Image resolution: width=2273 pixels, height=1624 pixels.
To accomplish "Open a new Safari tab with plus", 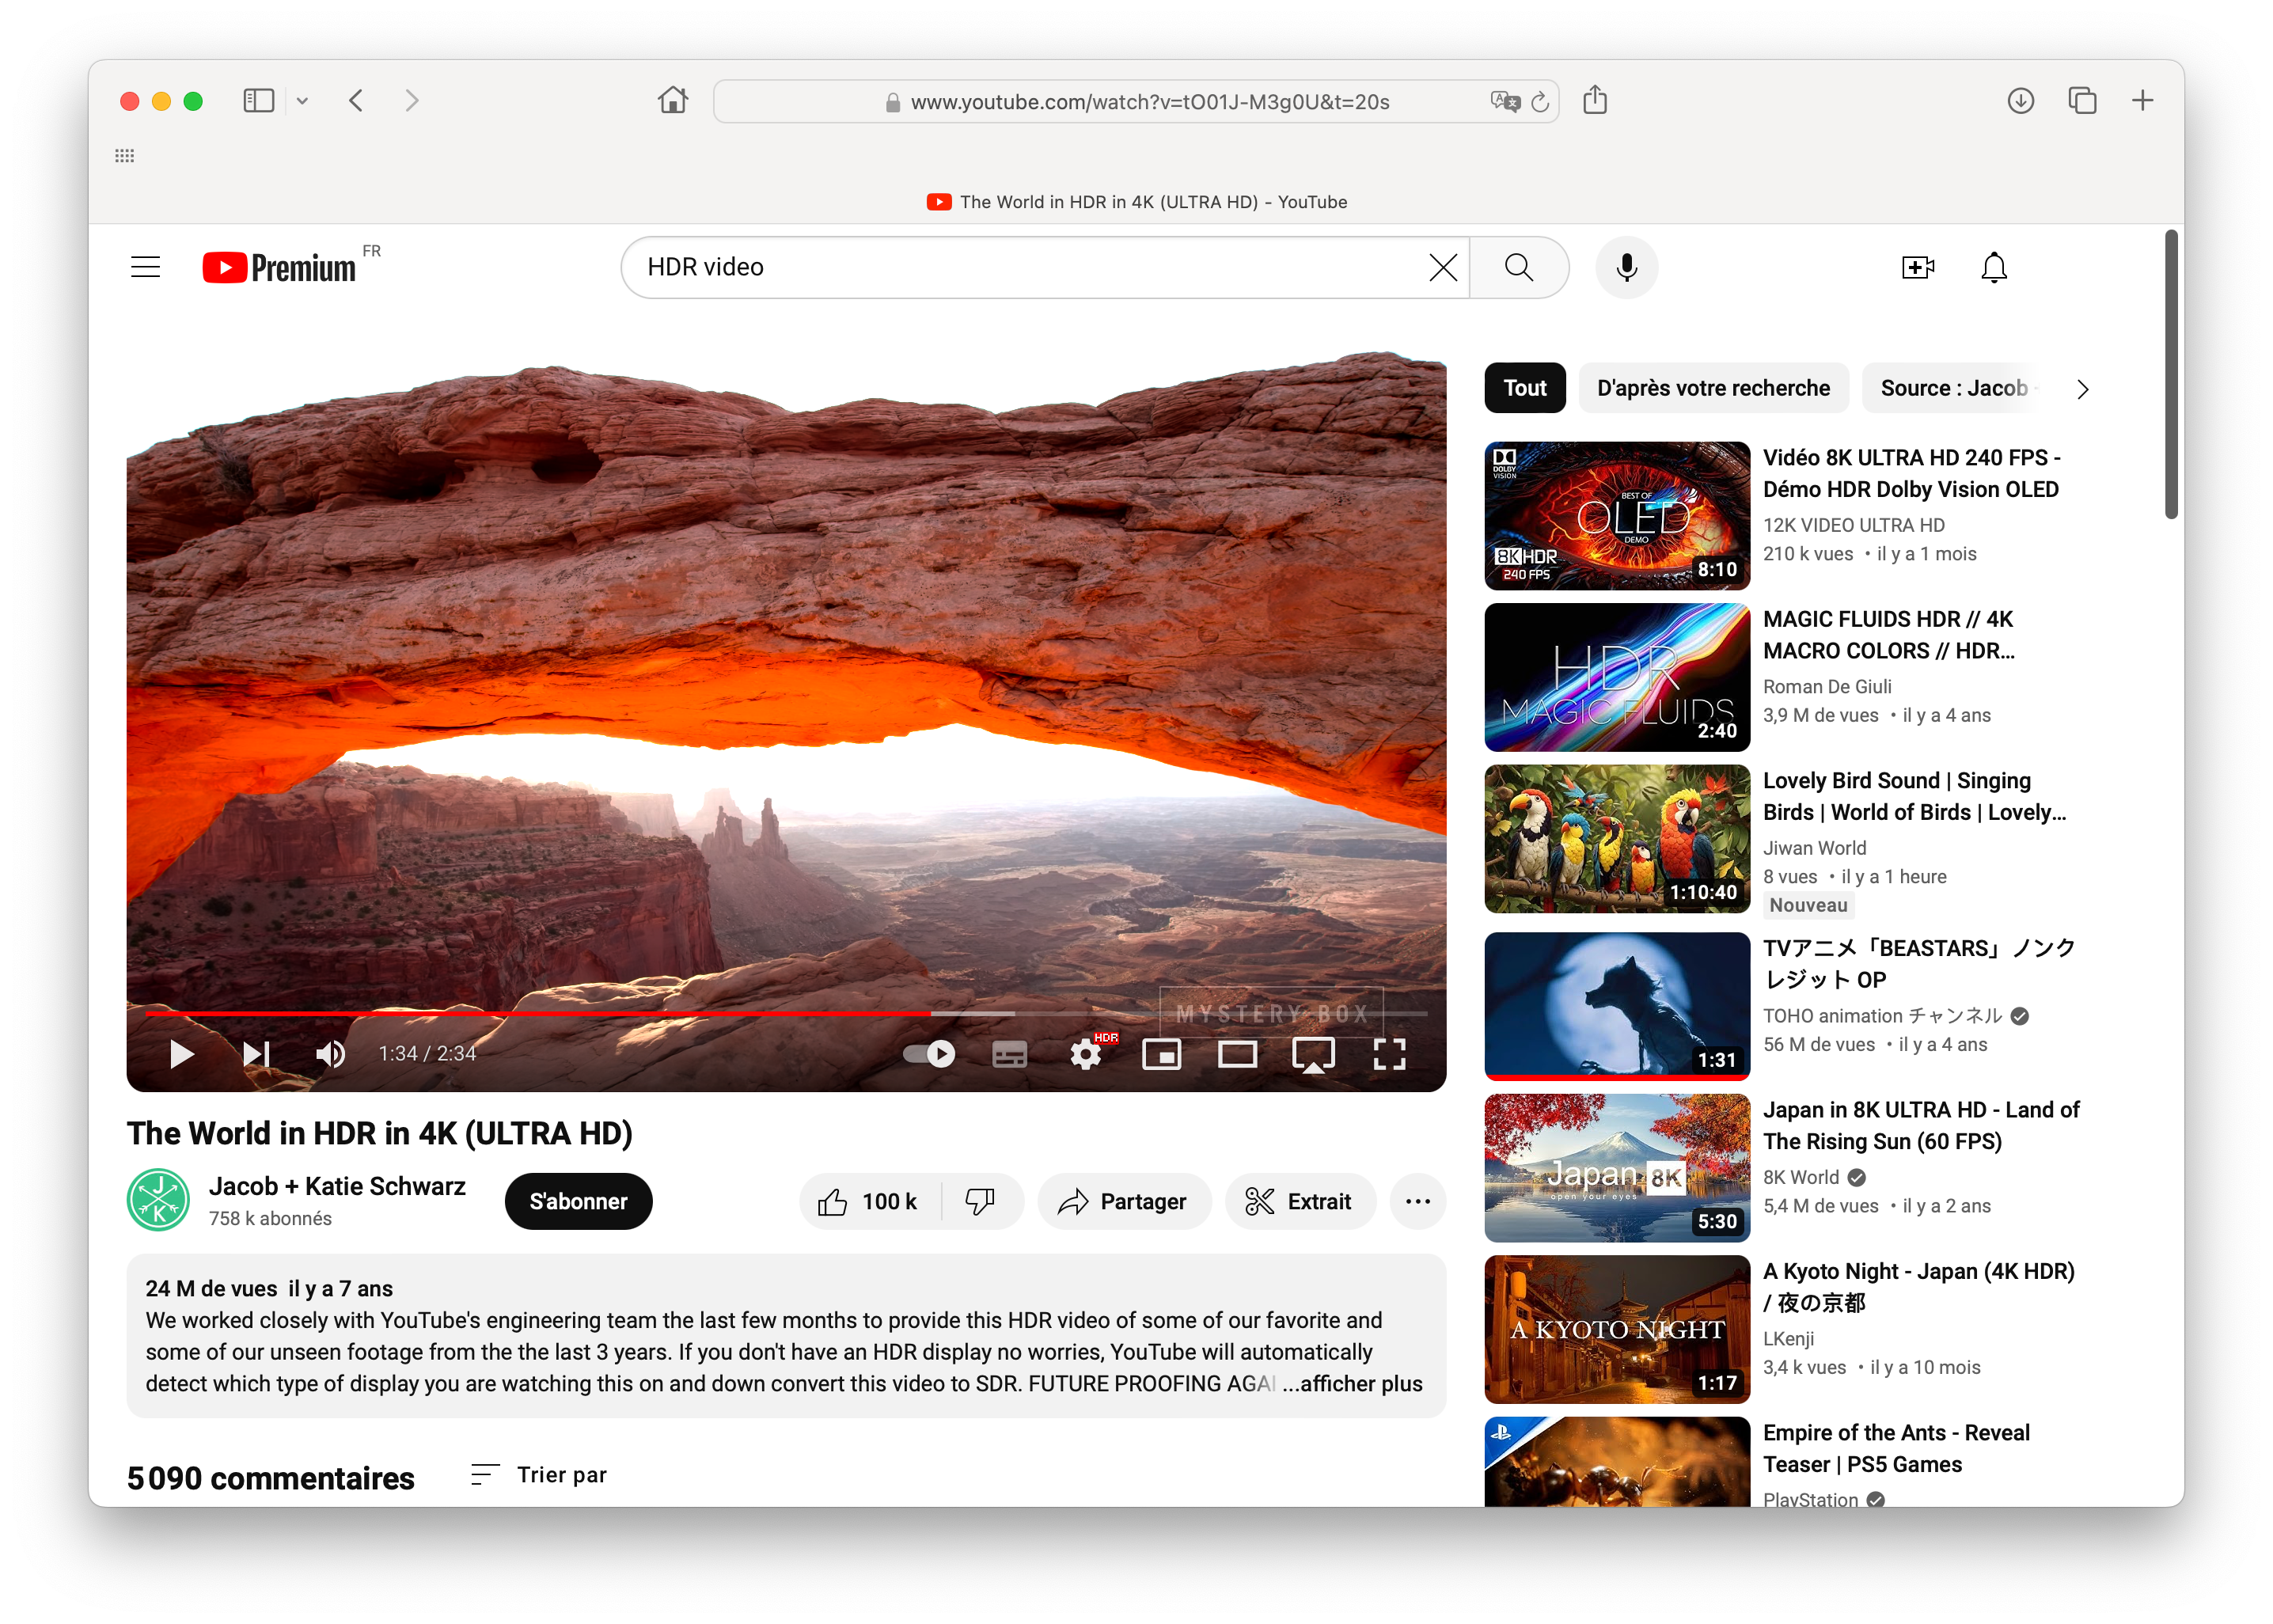I will pos(2142,100).
